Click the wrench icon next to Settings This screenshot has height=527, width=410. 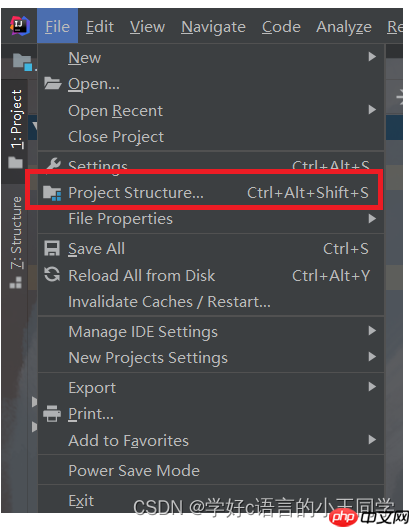click(x=53, y=164)
